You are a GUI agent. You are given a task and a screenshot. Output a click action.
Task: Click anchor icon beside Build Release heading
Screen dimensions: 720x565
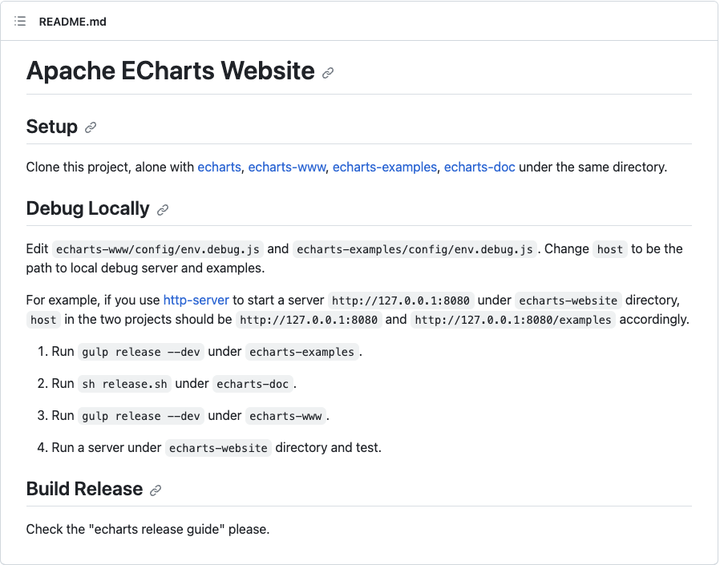coord(155,490)
